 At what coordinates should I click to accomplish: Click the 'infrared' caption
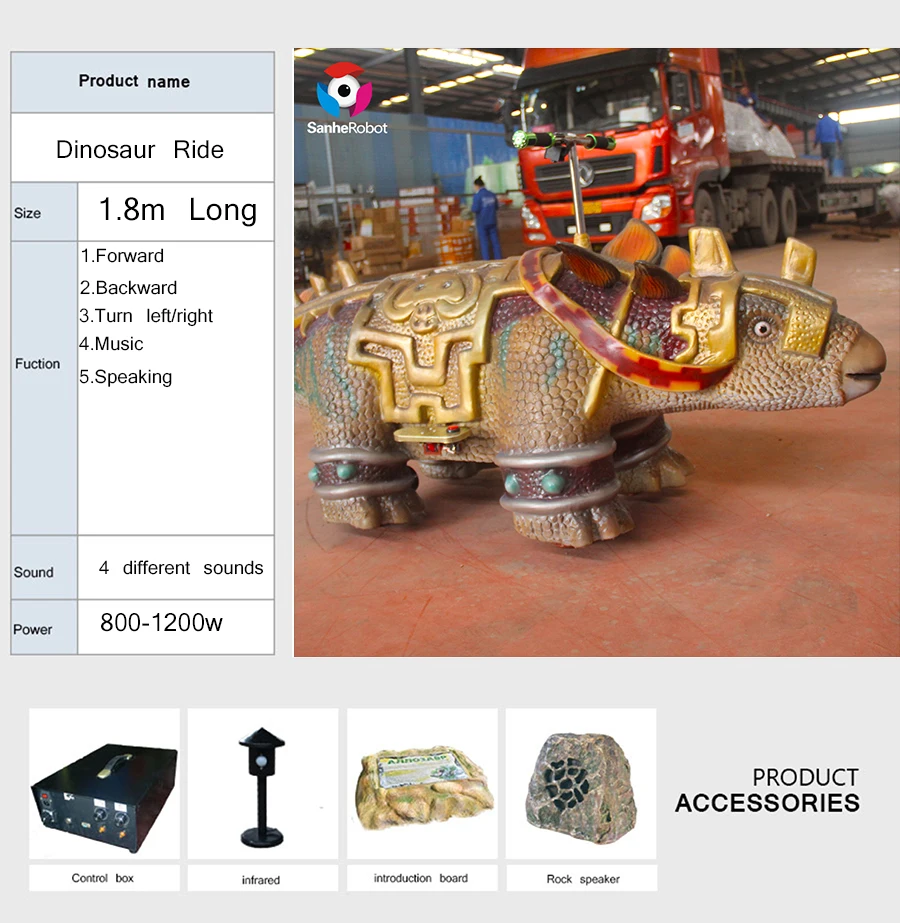click(x=261, y=880)
